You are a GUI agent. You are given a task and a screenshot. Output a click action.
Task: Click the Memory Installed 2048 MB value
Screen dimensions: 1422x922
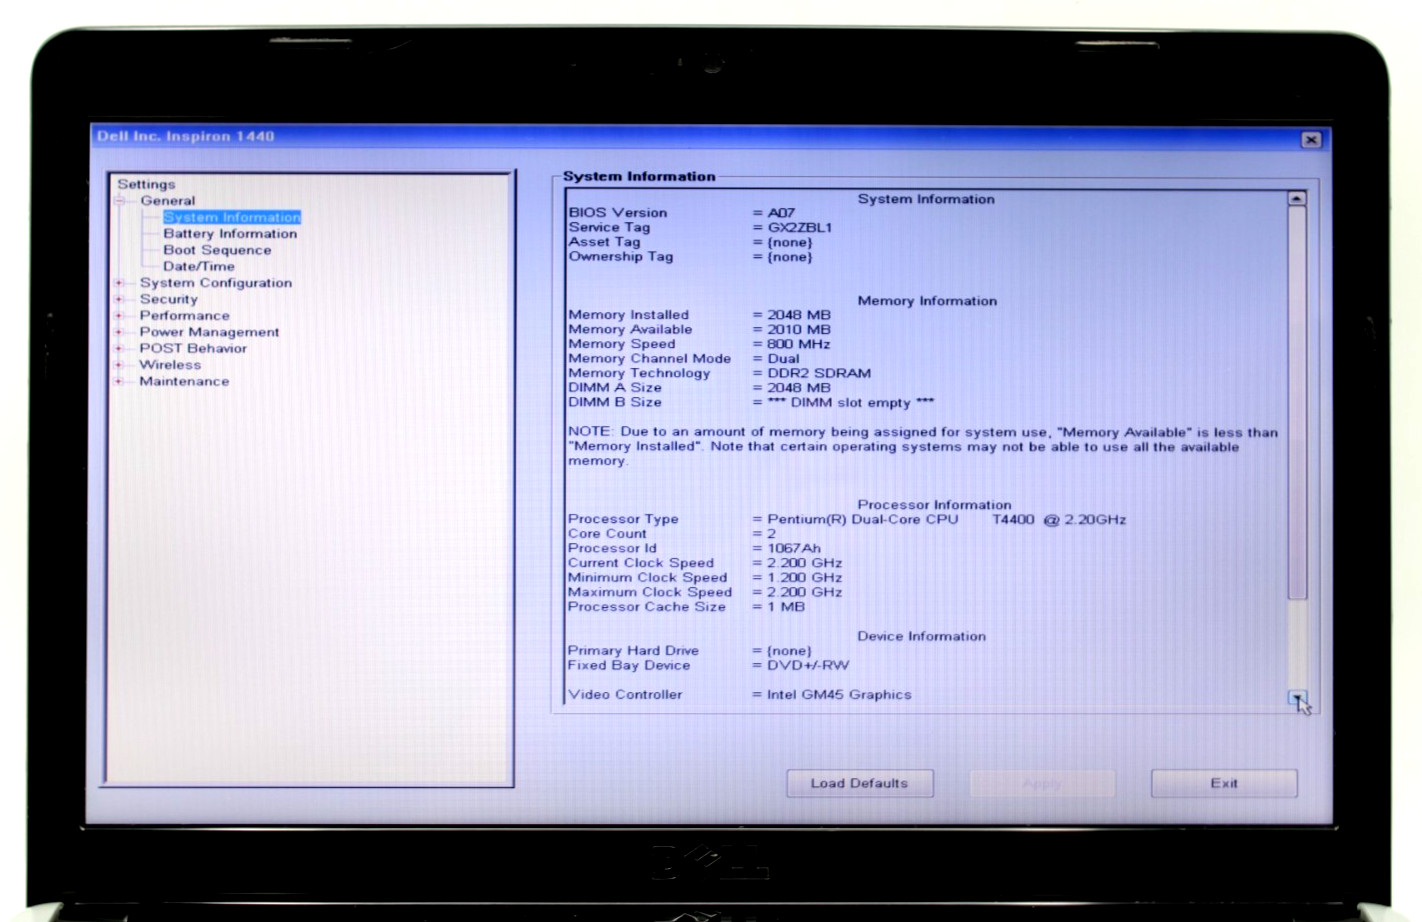[798, 315]
